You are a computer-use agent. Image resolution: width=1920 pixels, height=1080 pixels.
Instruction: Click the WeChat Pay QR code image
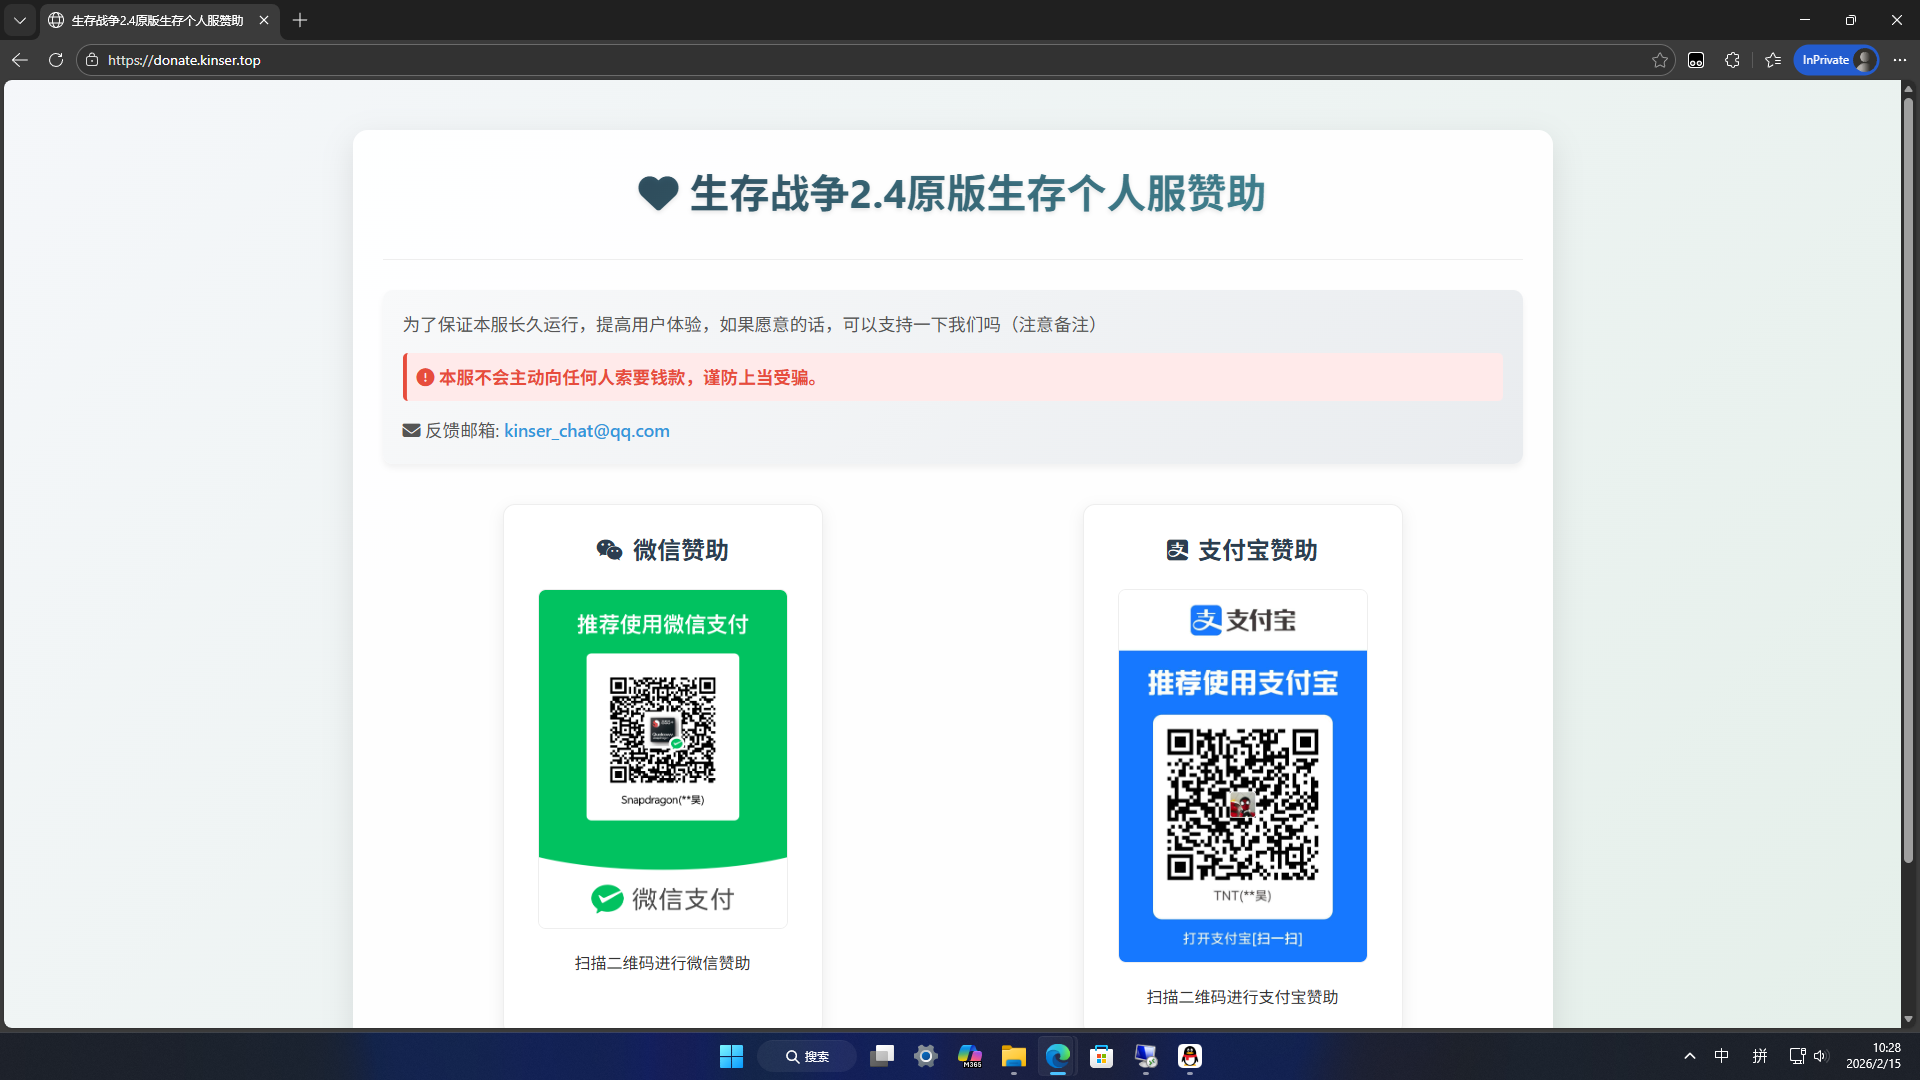(663, 731)
